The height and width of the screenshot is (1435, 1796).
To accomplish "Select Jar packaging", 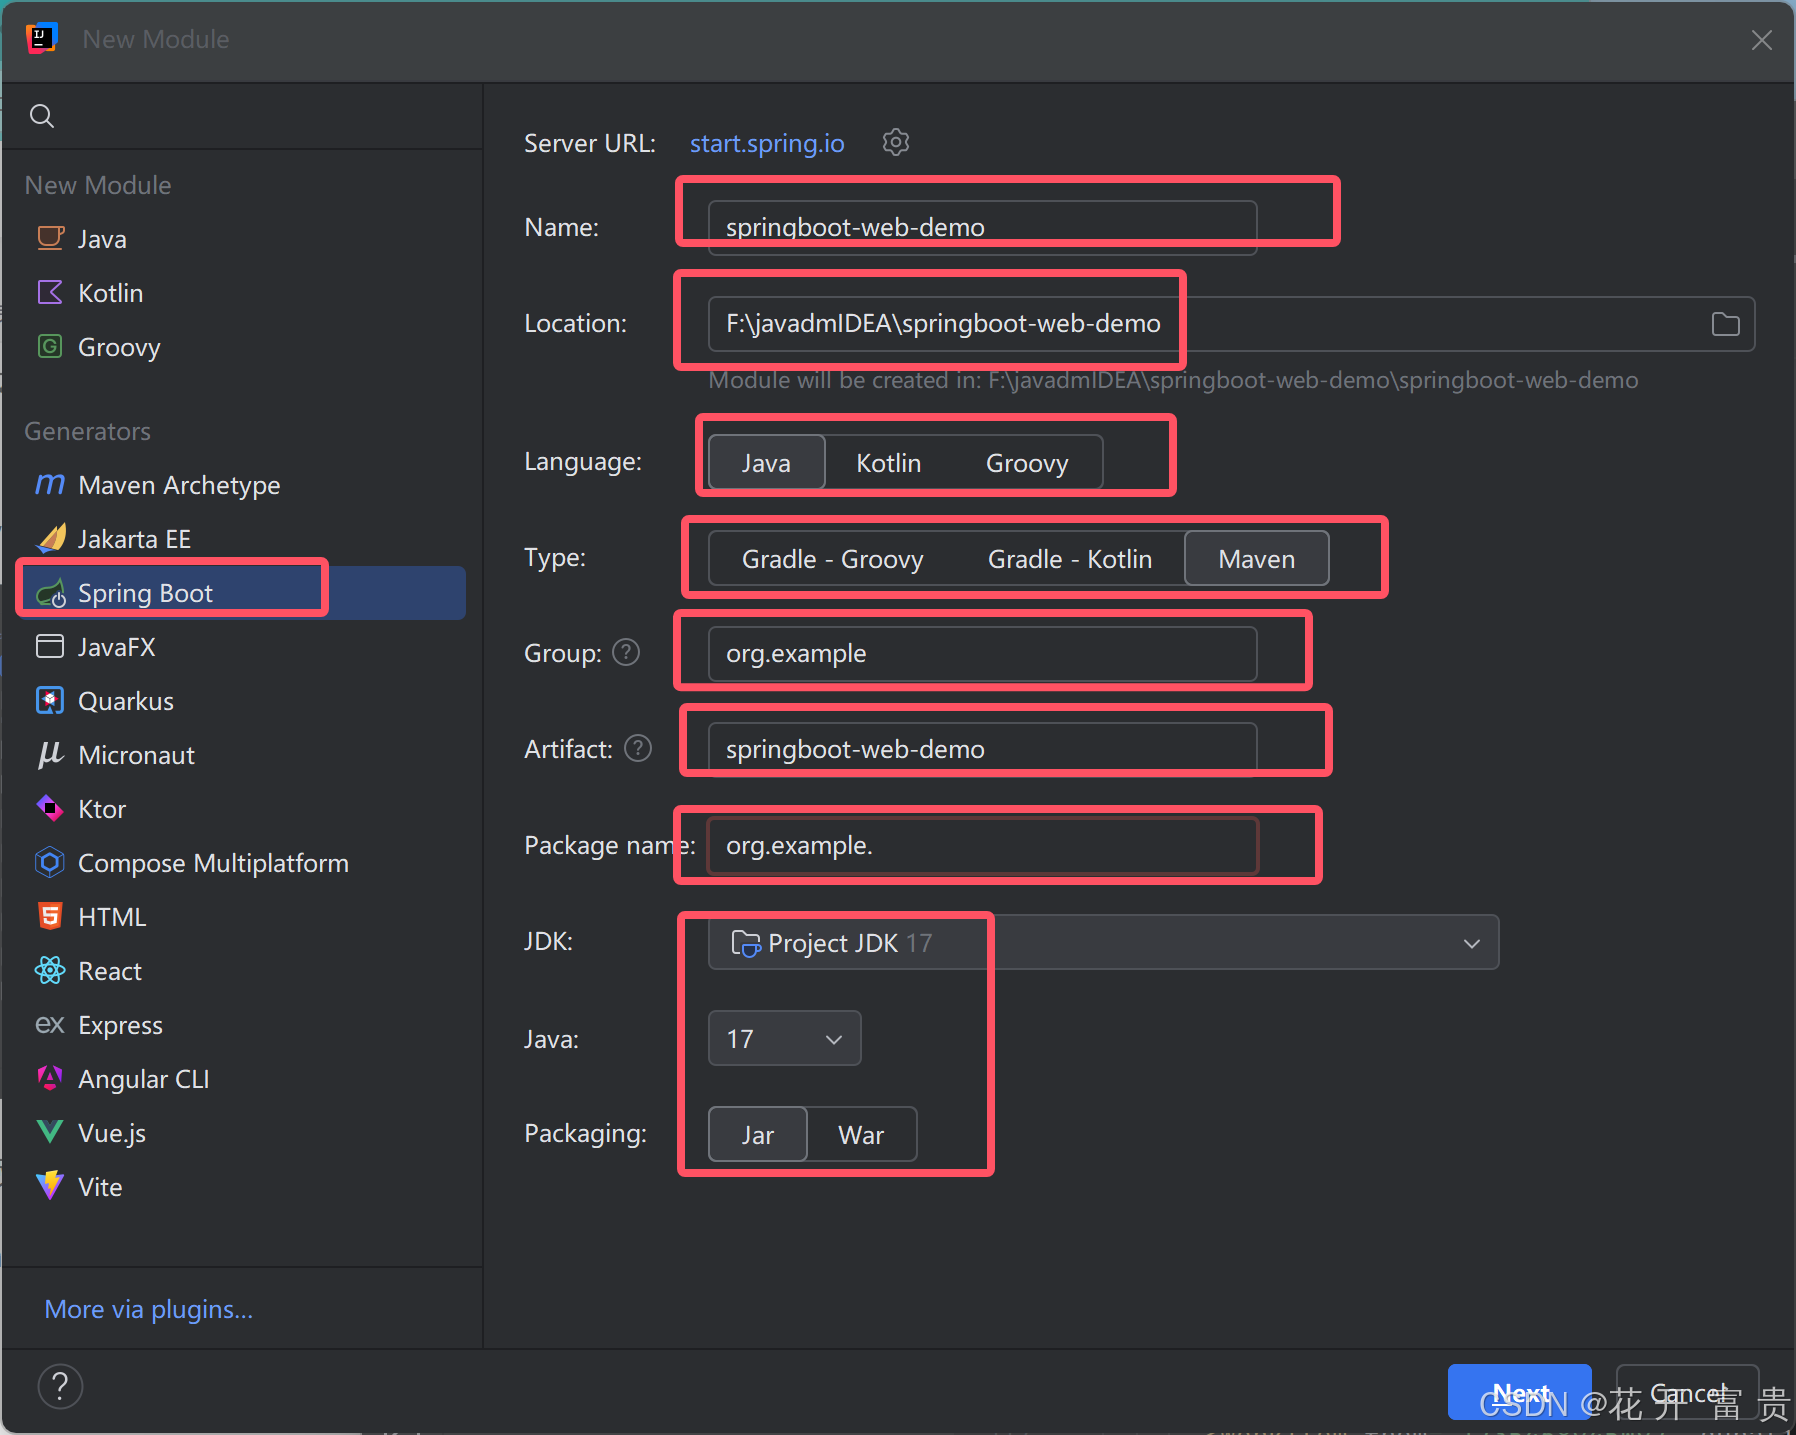I will pyautogui.click(x=758, y=1134).
